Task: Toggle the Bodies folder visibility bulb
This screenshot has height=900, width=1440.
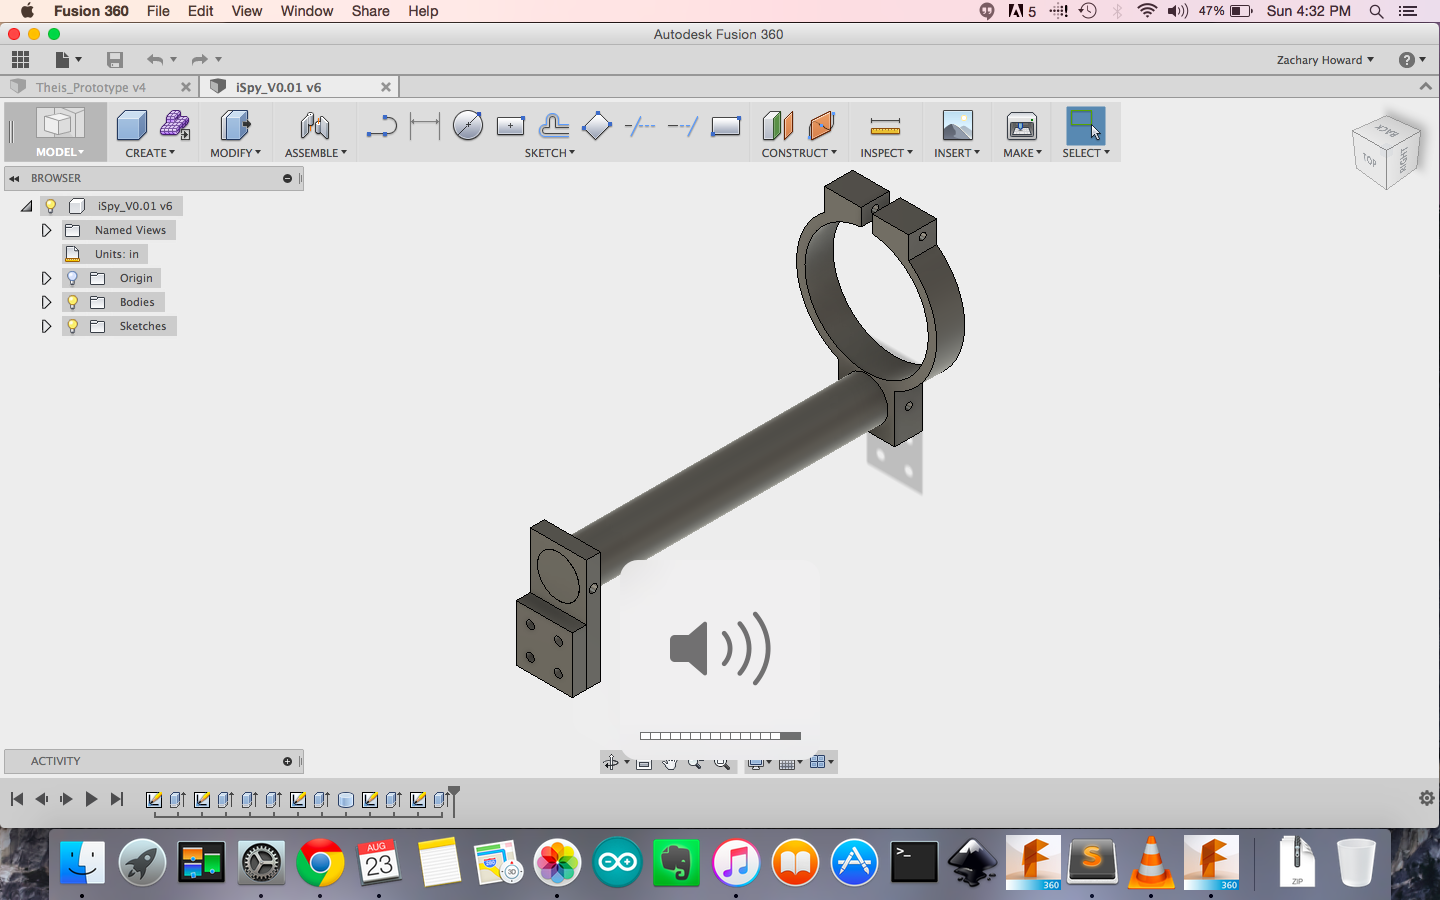Action: tap(72, 301)
